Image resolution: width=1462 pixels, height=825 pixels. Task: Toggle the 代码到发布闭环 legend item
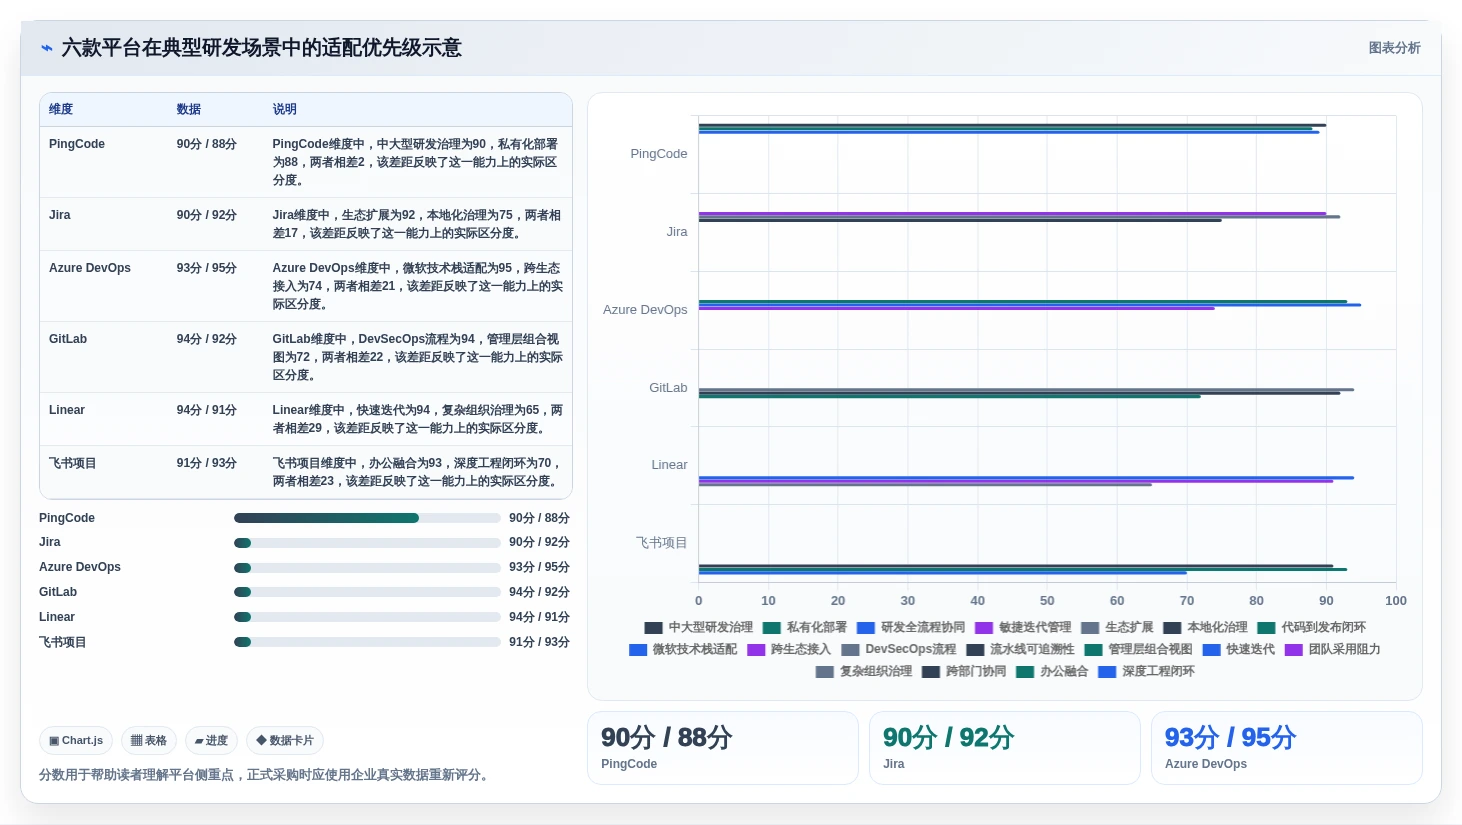point(1311,628)
